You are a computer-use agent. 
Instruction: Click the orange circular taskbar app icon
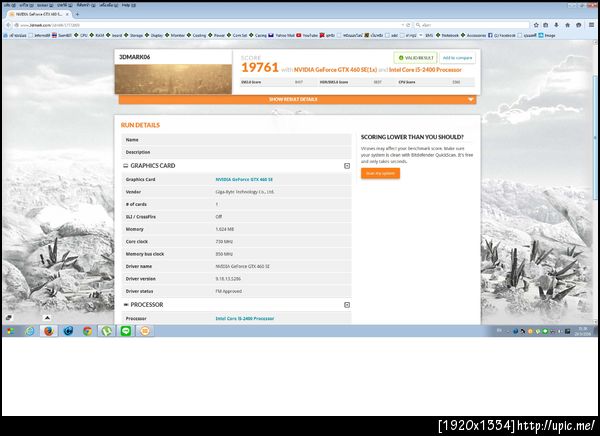[x=145, y=331]
